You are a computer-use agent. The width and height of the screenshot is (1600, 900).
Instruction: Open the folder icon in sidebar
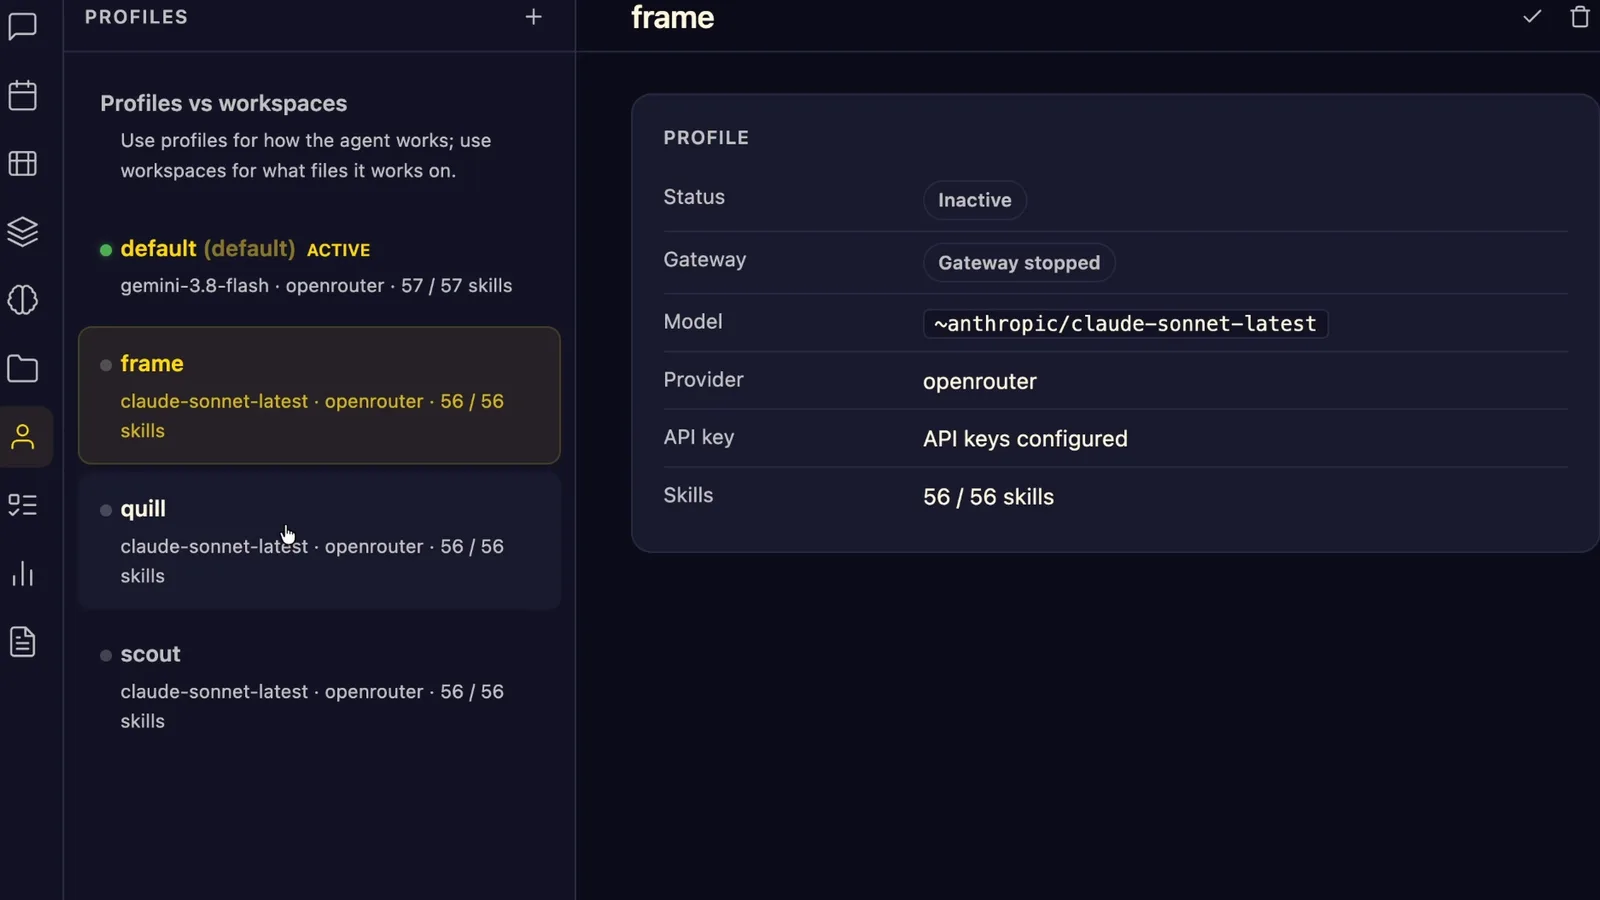pos(23,369)
